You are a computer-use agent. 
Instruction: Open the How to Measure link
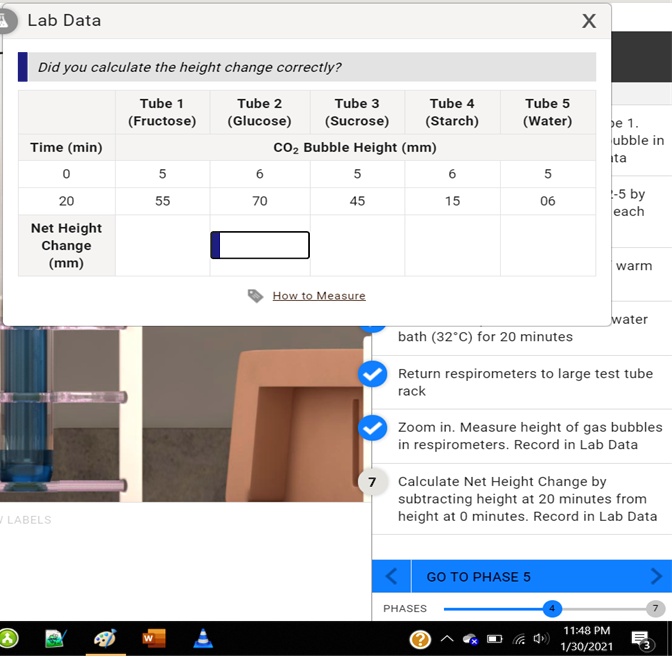click(x=318, y=296)
